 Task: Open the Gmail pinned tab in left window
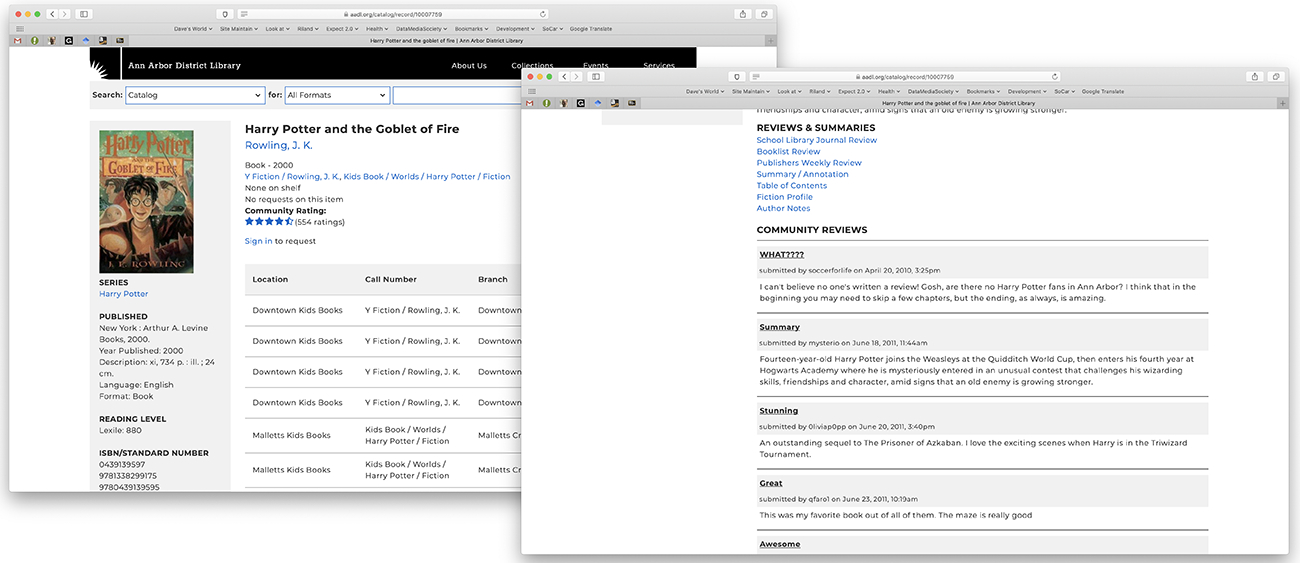(19, 40)
